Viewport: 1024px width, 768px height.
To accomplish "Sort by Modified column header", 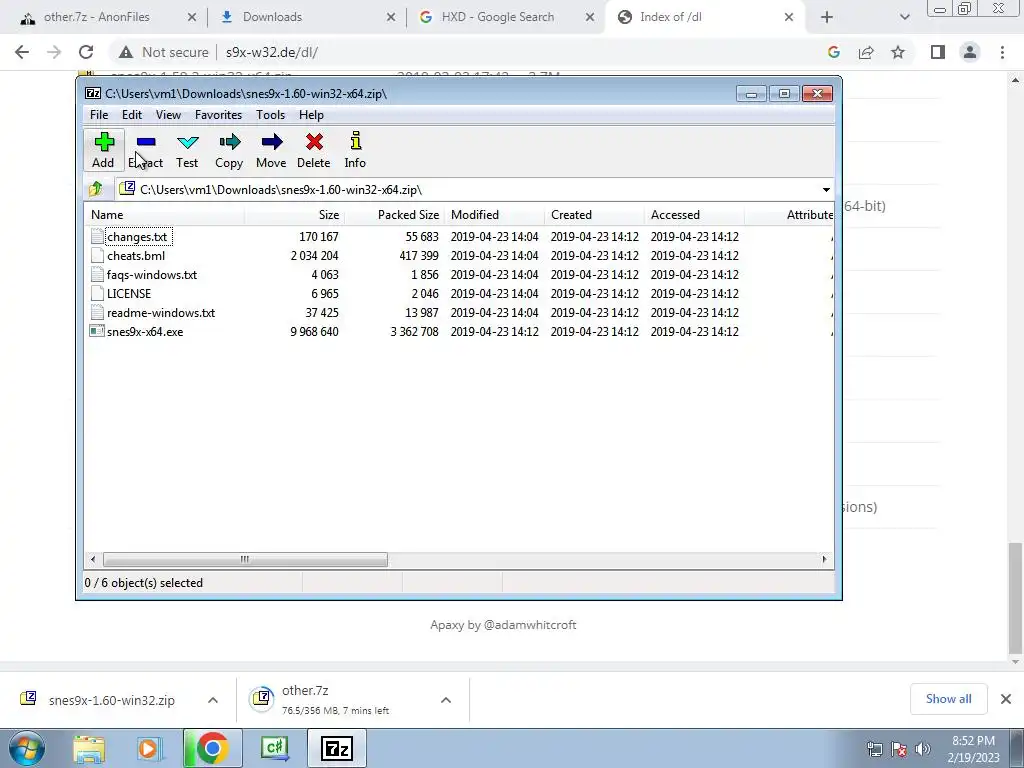I will 494,215.
